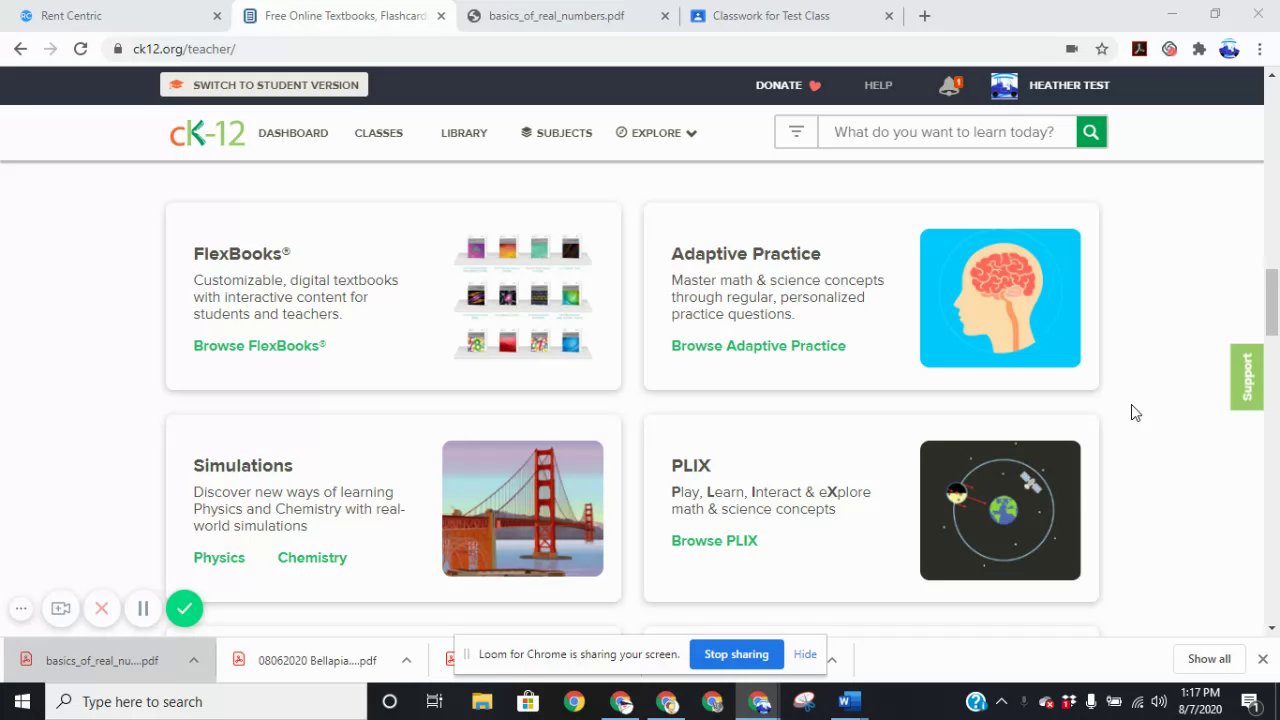The height and width of the screenshot is (720, 1280).
Task: Click the Windows taskbar search box
Action: pyautogui.click(x=206, y=701)
